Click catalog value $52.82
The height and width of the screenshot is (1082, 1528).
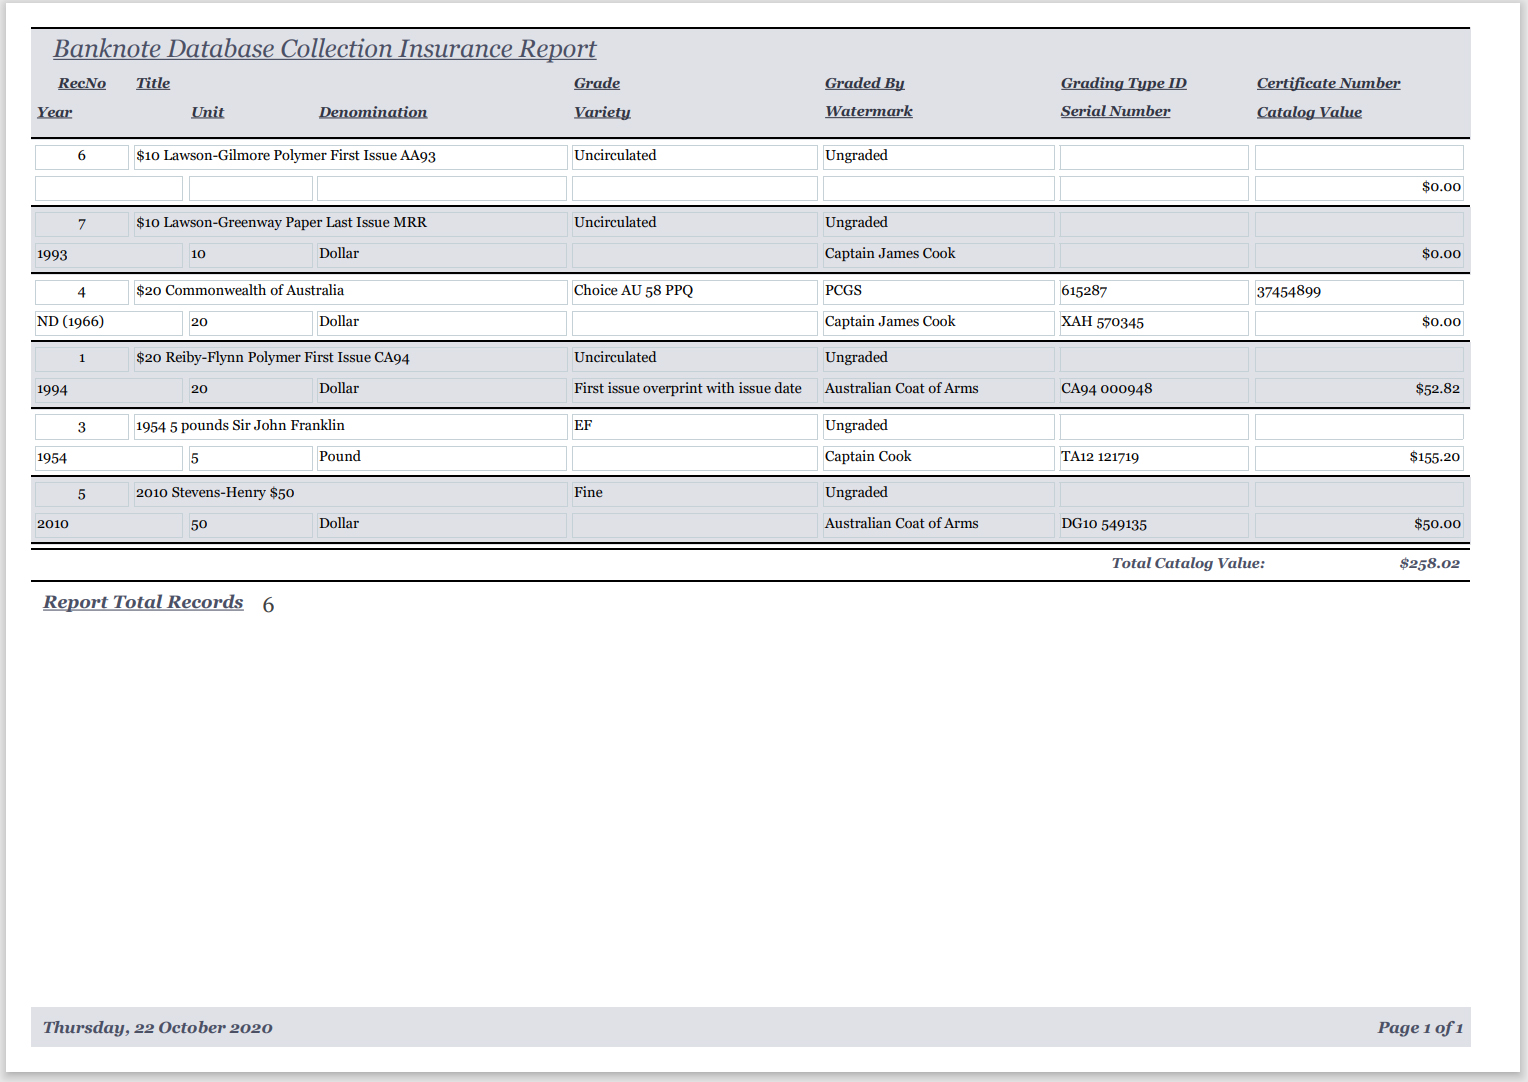tap(1359, 389)
